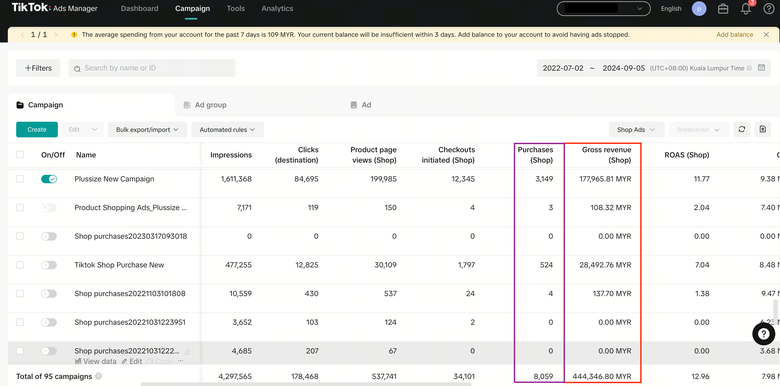Click the time zone info icon

(749, 68)
